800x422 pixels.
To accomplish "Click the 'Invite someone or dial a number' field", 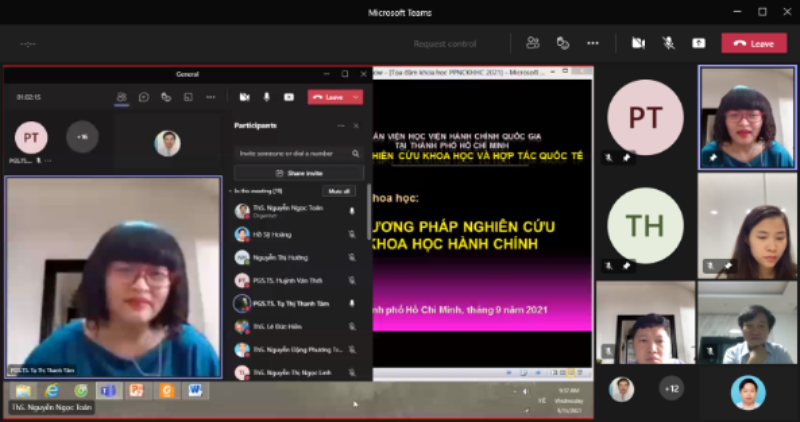I will [x=290, y=154].
